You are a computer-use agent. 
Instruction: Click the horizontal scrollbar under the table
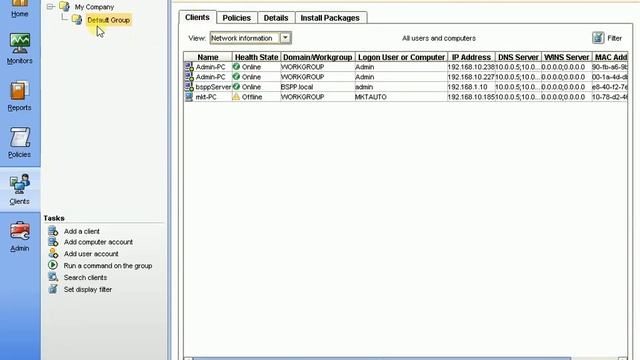tap(382, 358)
